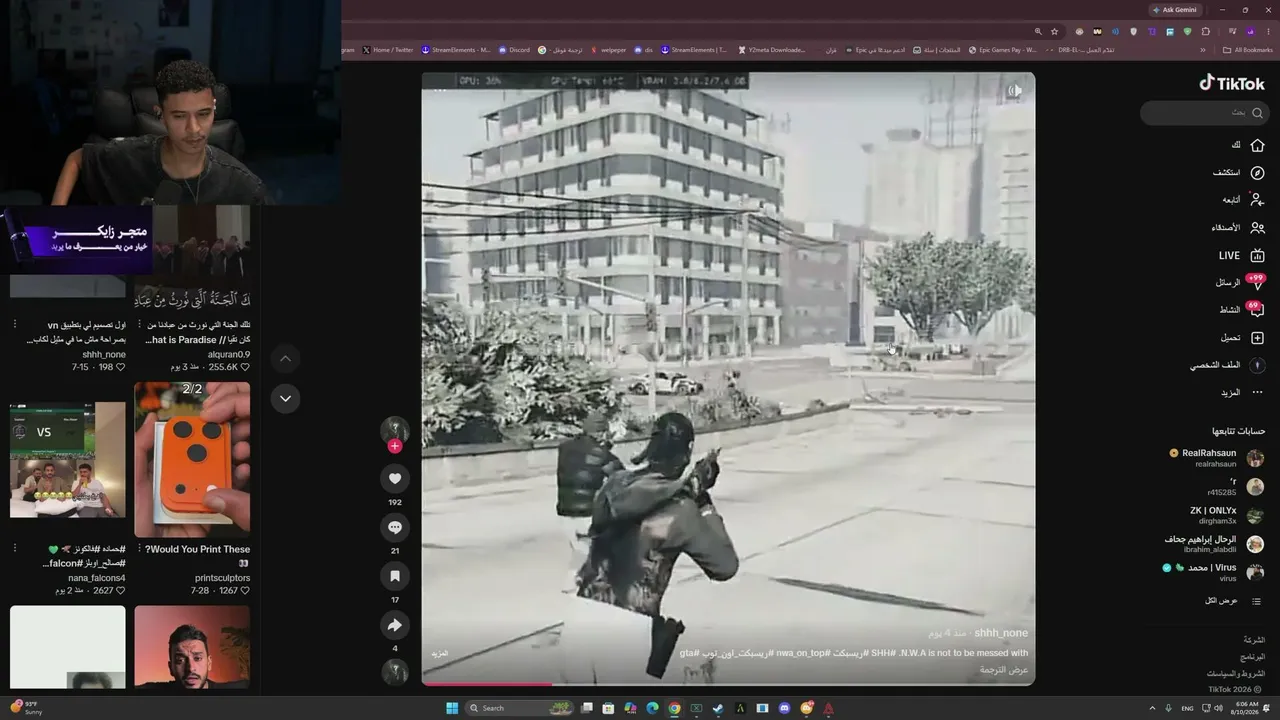Open Steam from the Windows taskbar
This screenshot has width=1280, height=720.
[719, 708]
